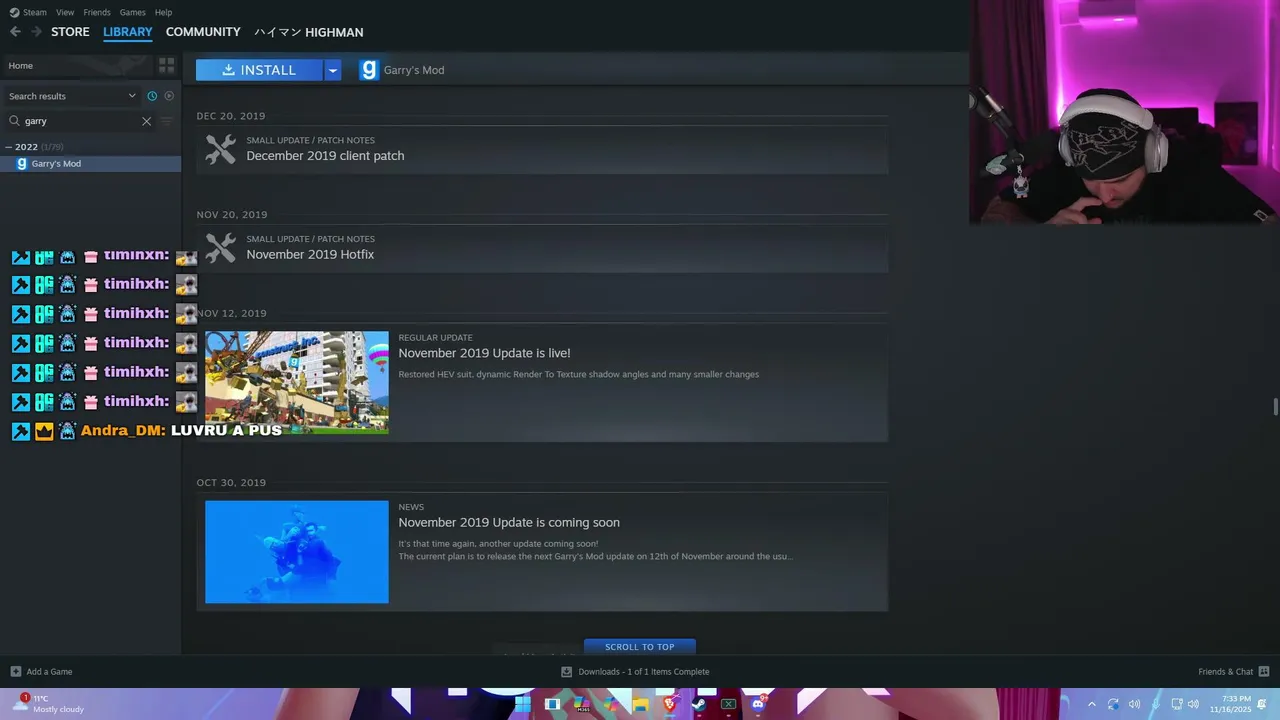1280x720 pixels.
Task: Open Microsoft 365 from taskbar
Action: tap(581, 704)
